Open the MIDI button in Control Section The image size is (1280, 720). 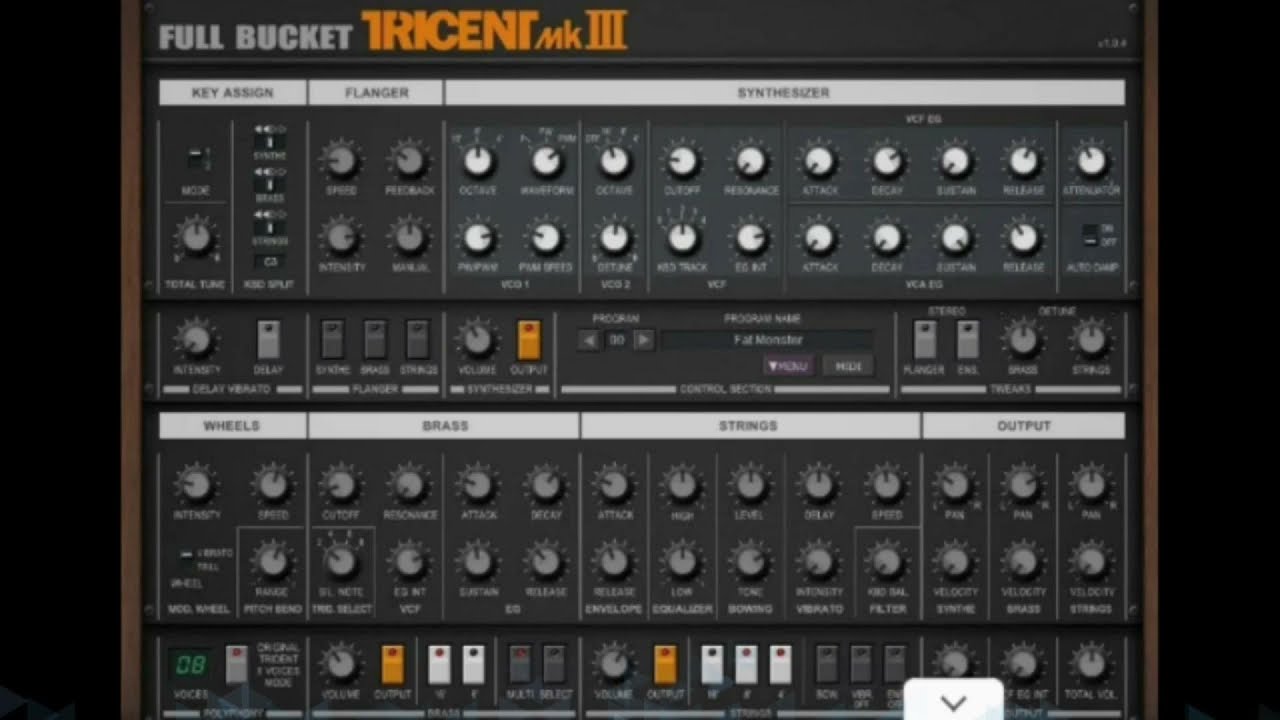[848, 366]
